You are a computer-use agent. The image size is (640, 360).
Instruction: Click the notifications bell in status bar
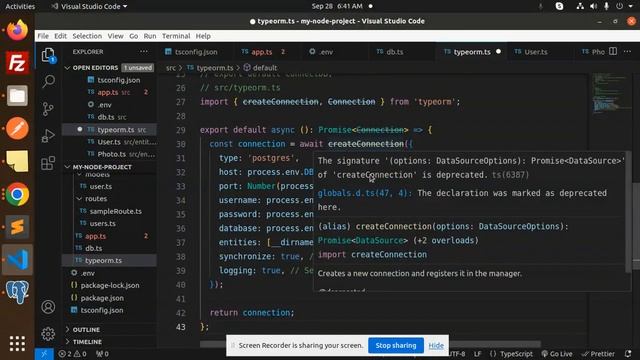(628, 354)
